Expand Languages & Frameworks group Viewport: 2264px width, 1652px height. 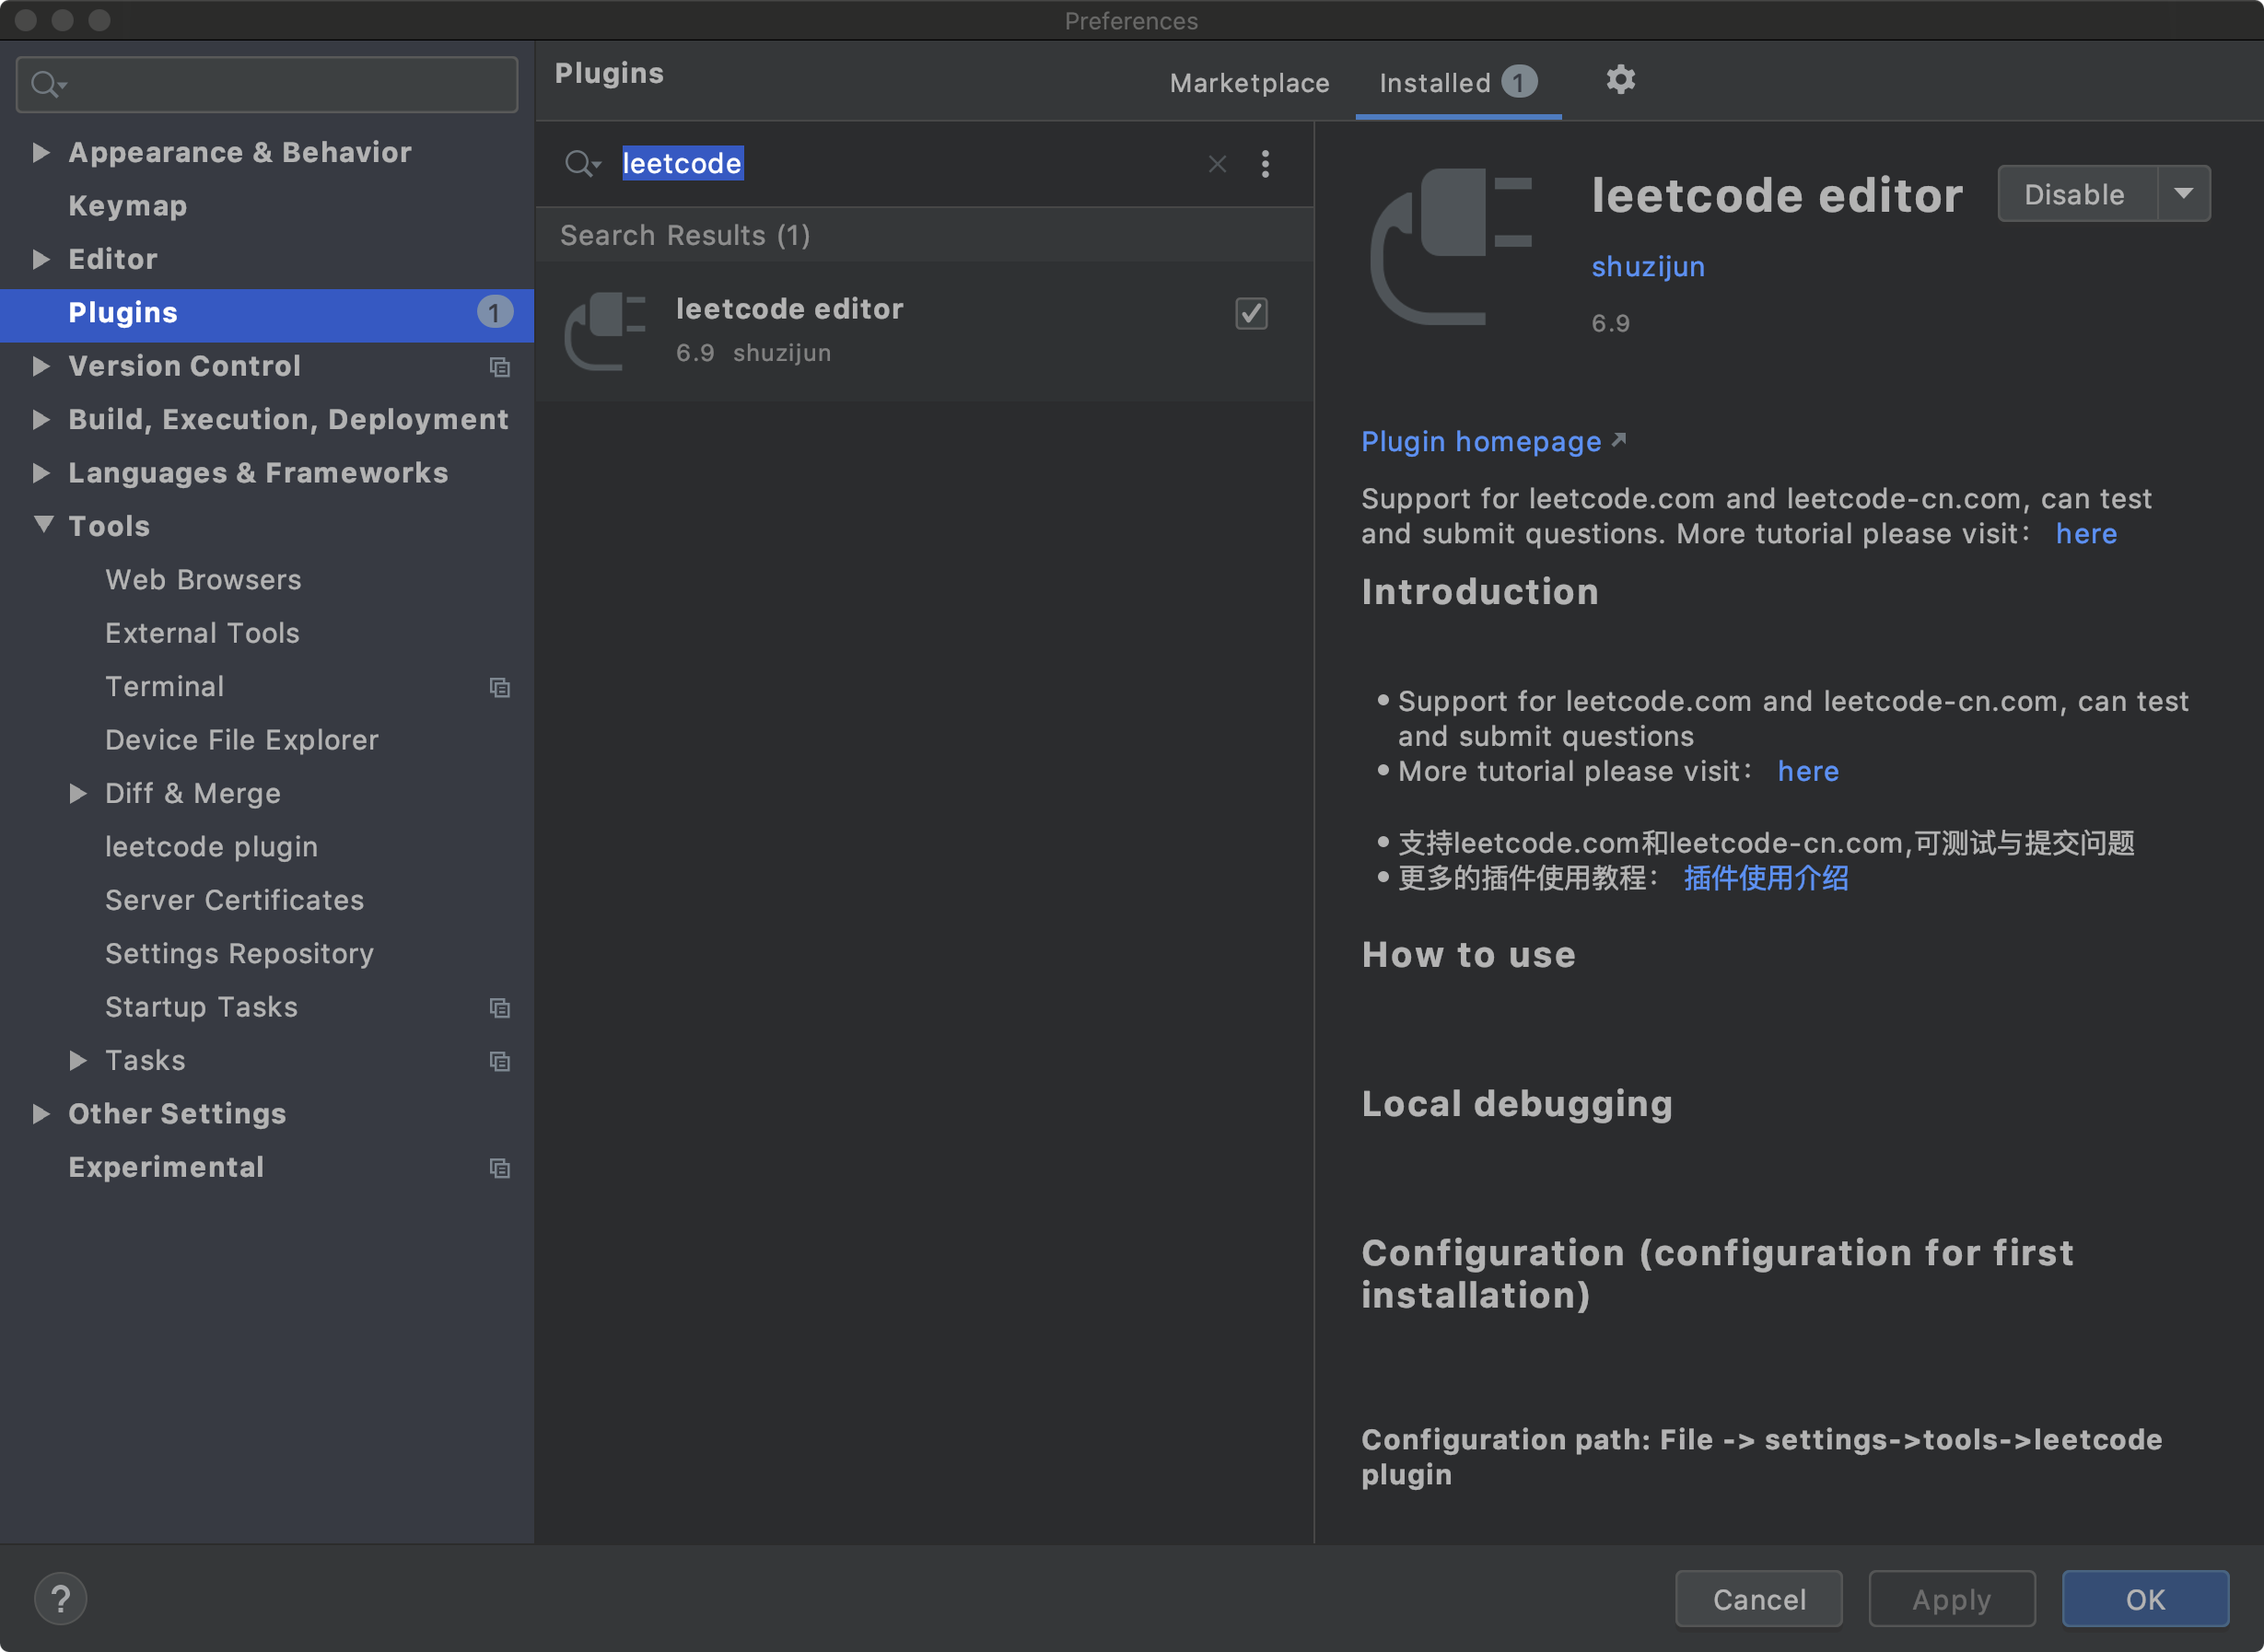pos(41,473)
